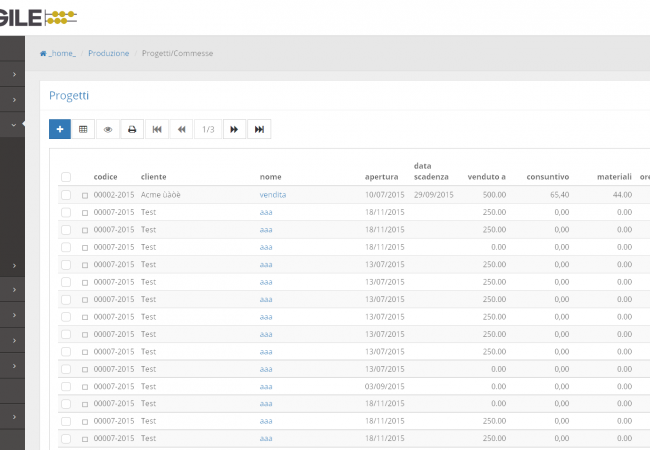The image size is (650, 450).
Task: Toggle the eye visibility icon in toolbar
Action: [x=108, y=129]
